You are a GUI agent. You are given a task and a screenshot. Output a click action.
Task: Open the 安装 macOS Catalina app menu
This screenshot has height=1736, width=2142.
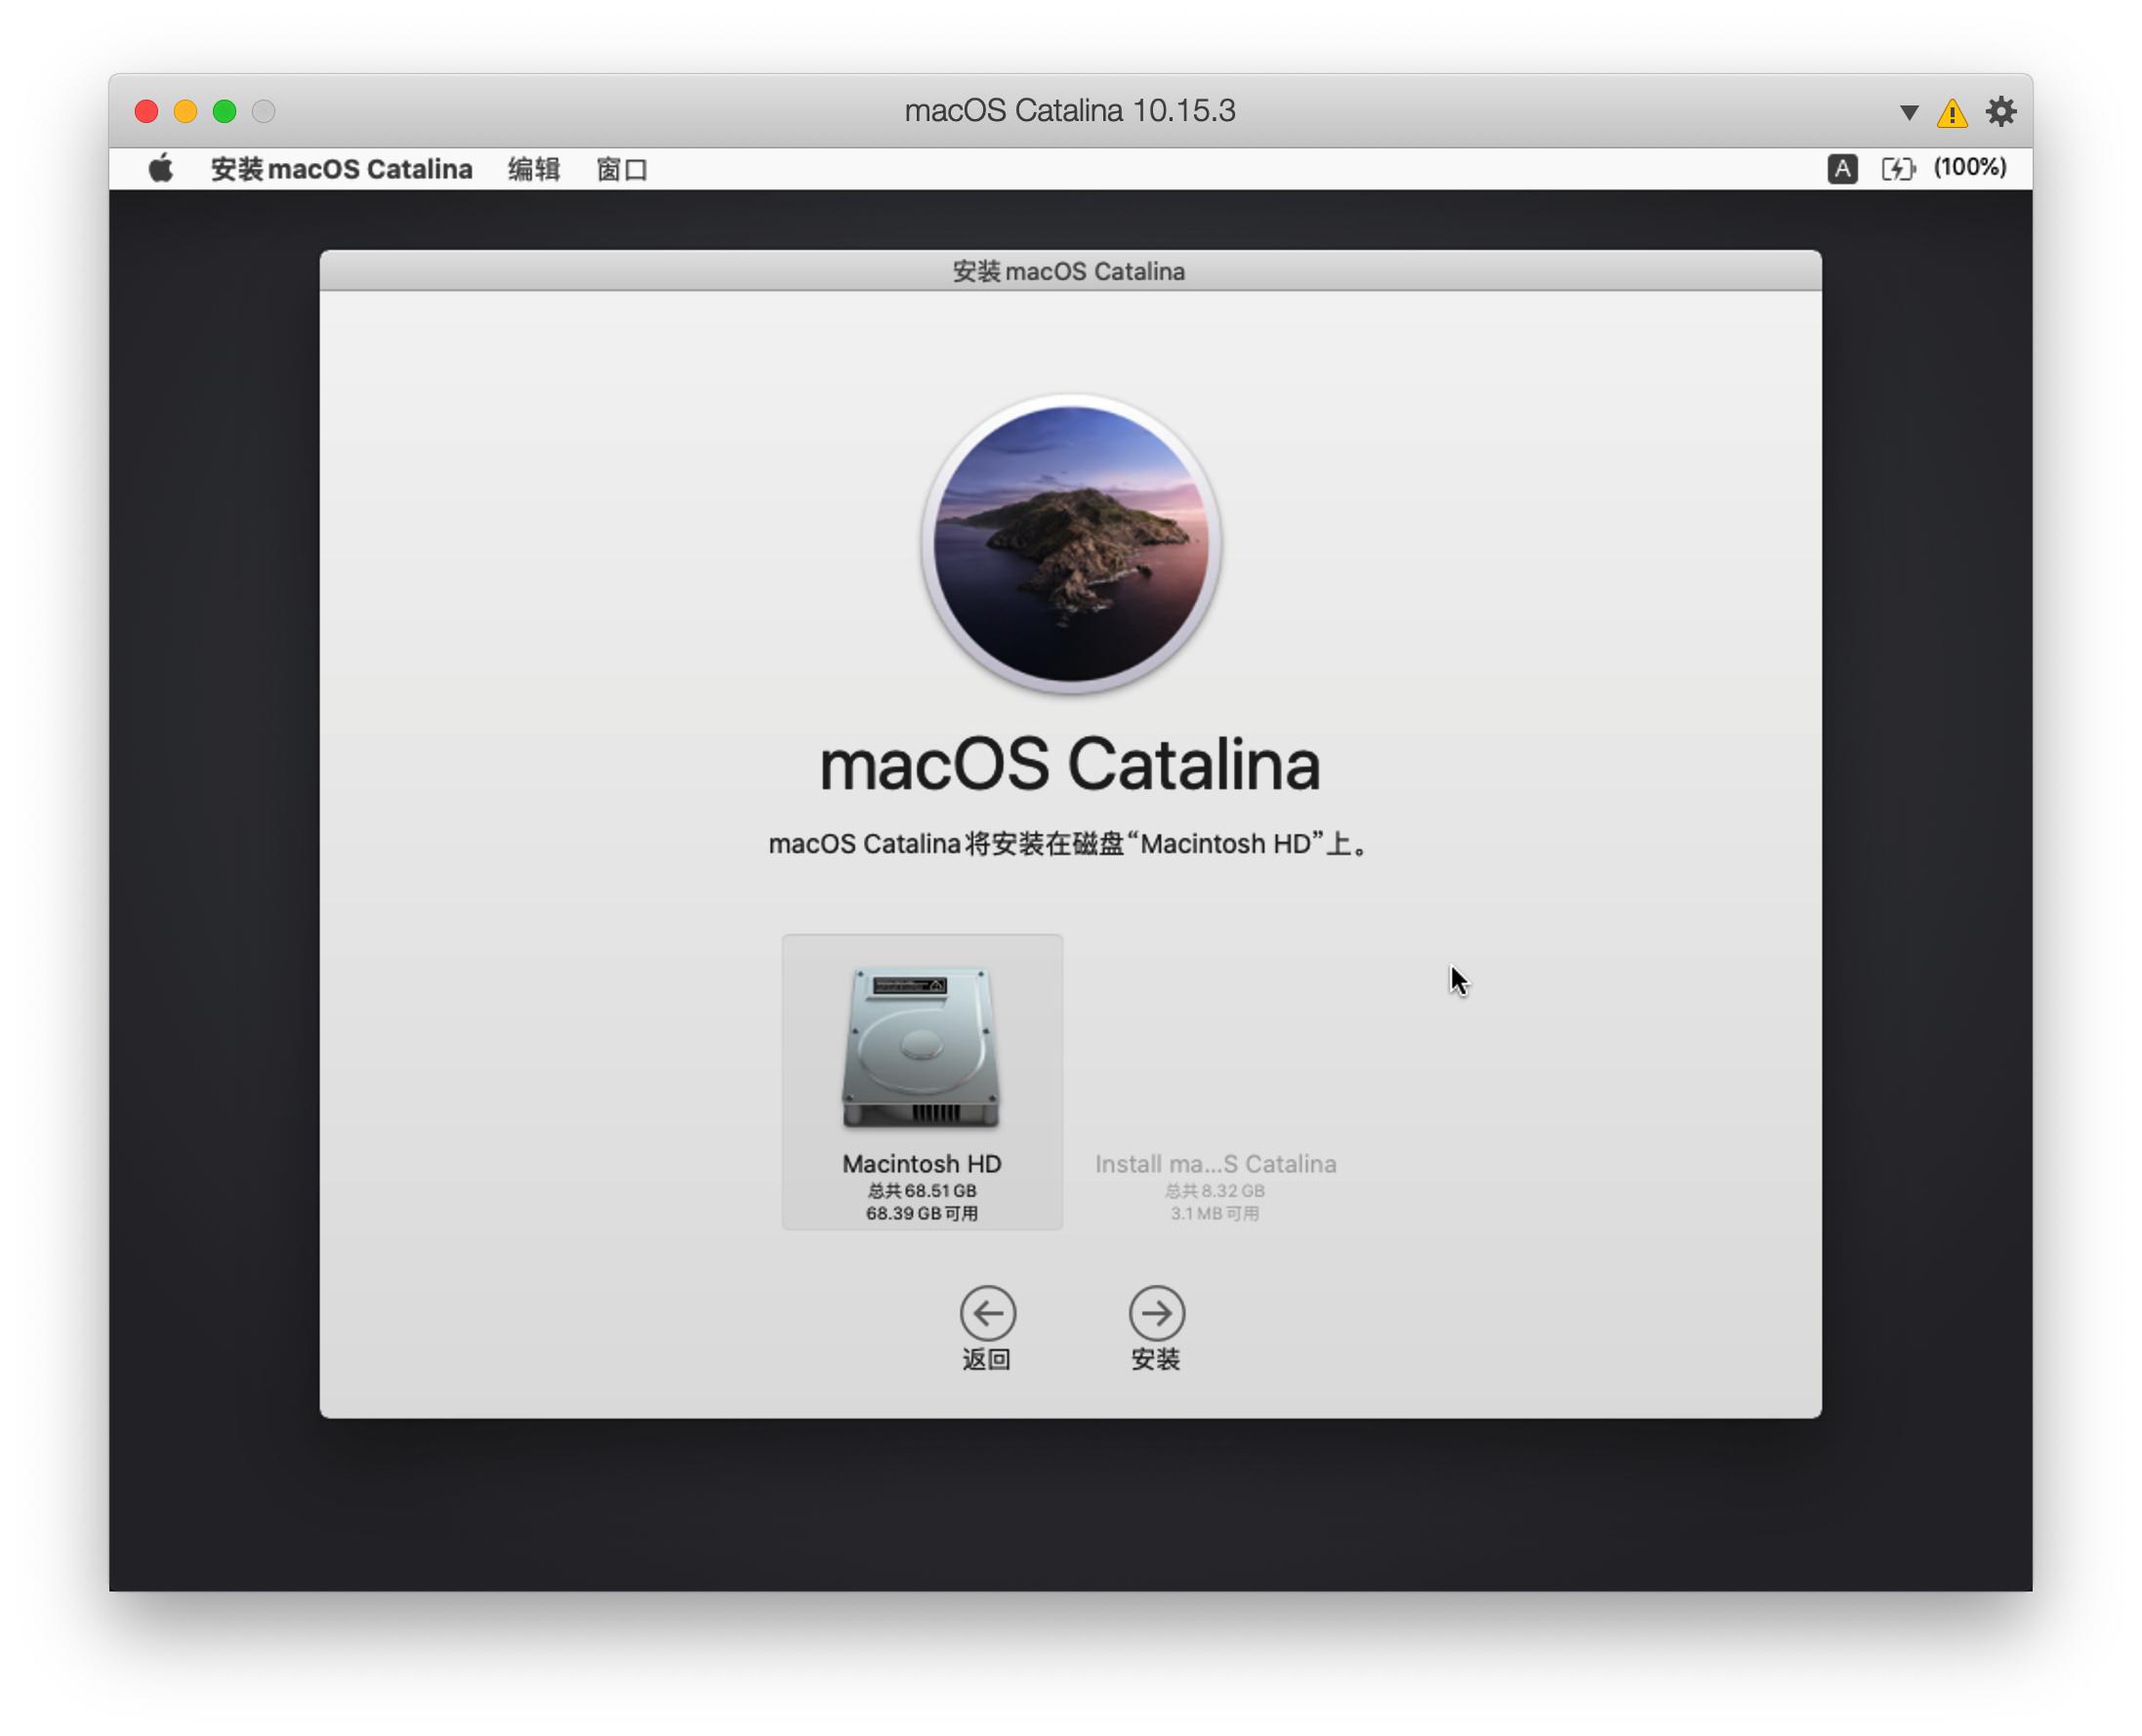[x=341, y=169]
